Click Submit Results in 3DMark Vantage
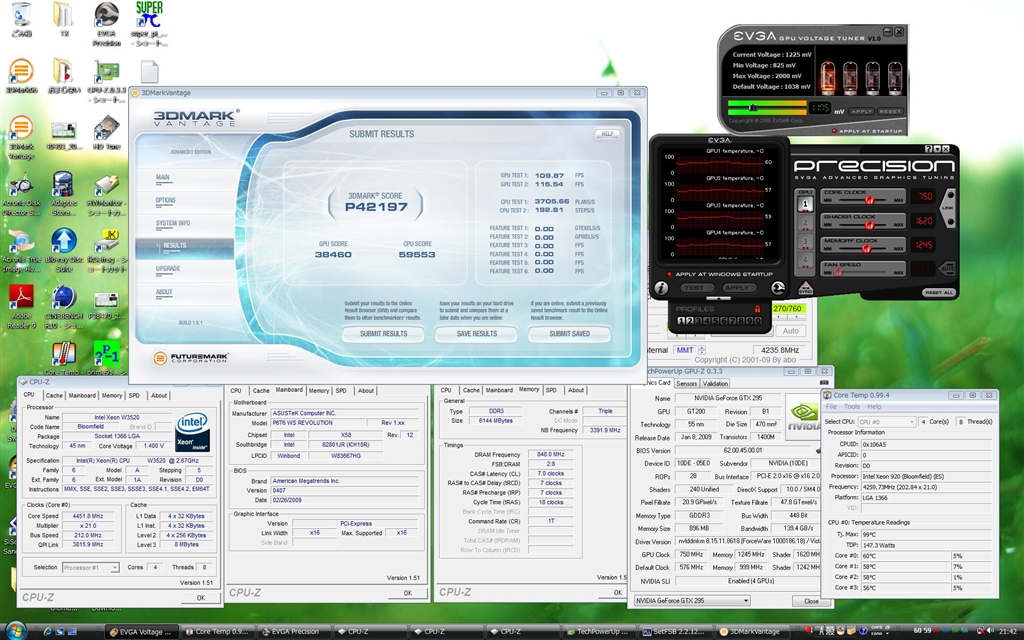Screen dimensions: 1024x640 coord(383,334)
